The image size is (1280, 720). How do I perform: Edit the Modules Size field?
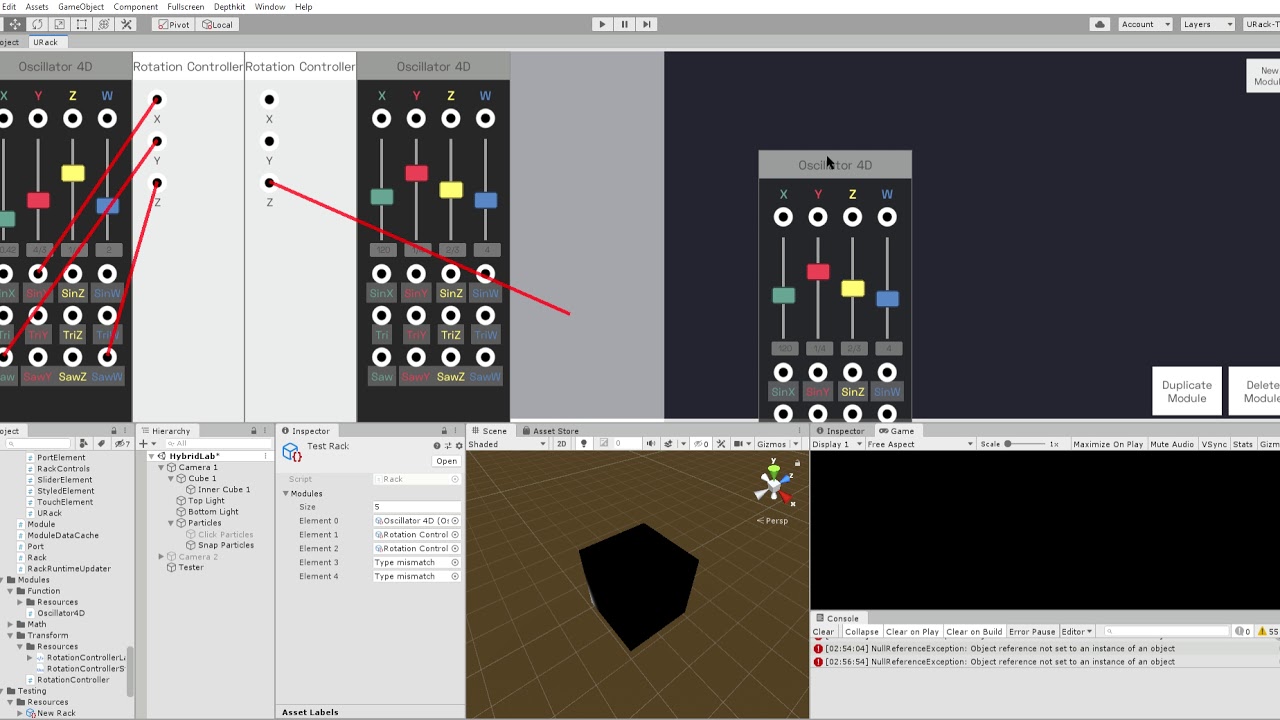coord(416,507)
